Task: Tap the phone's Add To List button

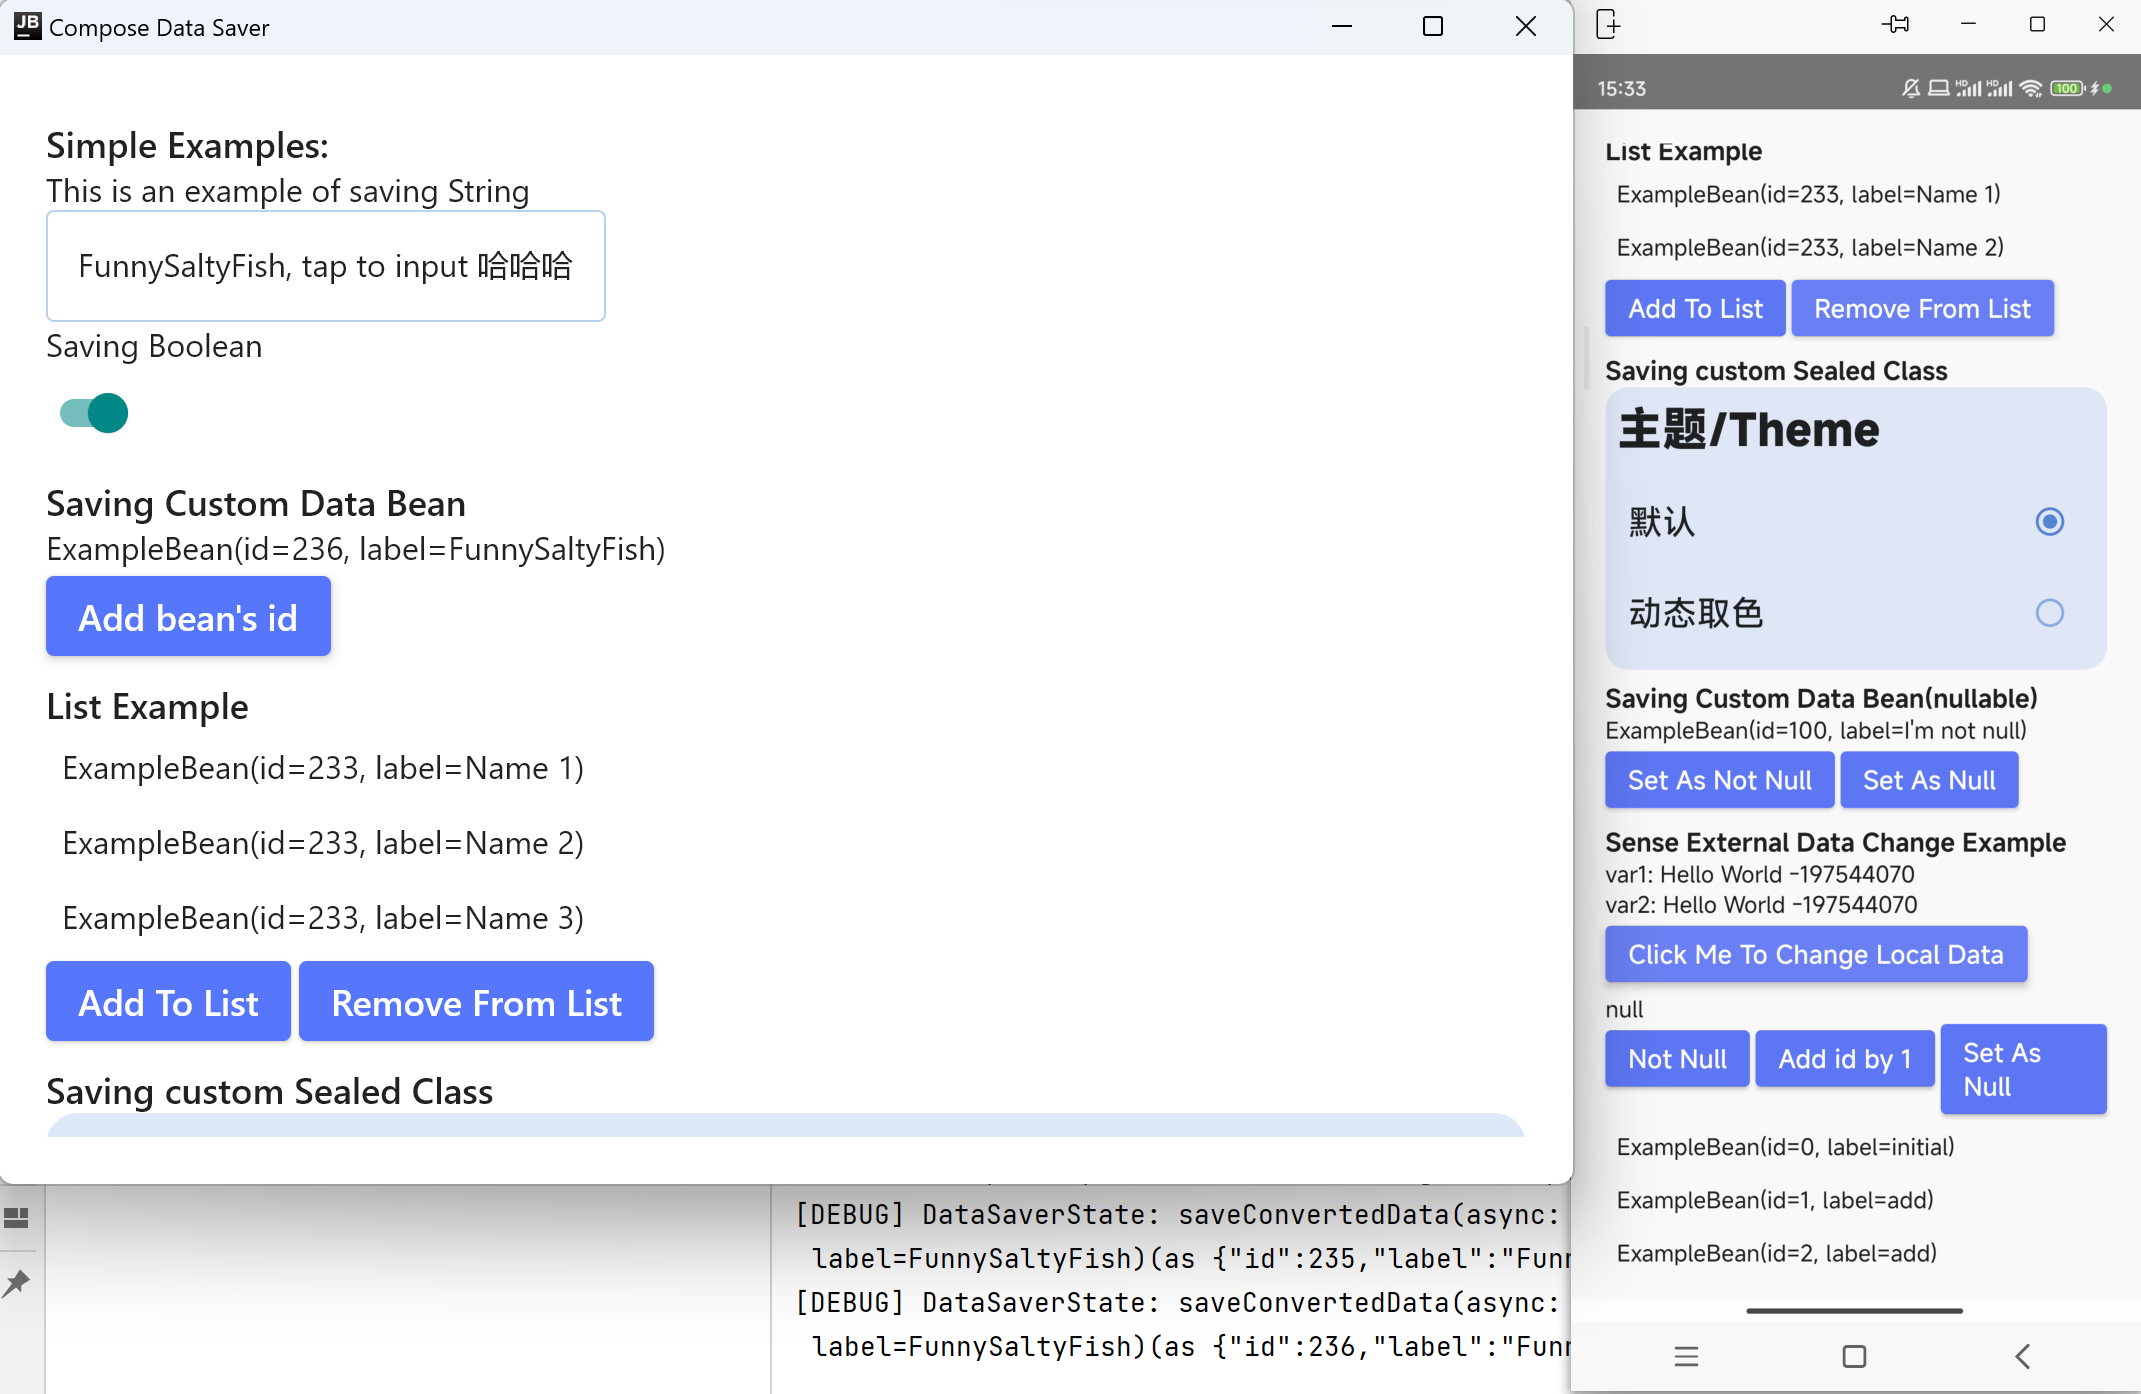Action: pyautogui.click(x=1694, y=308)
